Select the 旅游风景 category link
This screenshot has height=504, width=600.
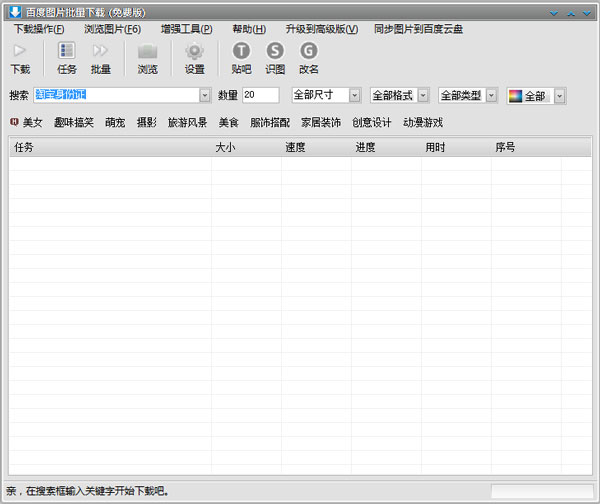[x=188, y=122]
